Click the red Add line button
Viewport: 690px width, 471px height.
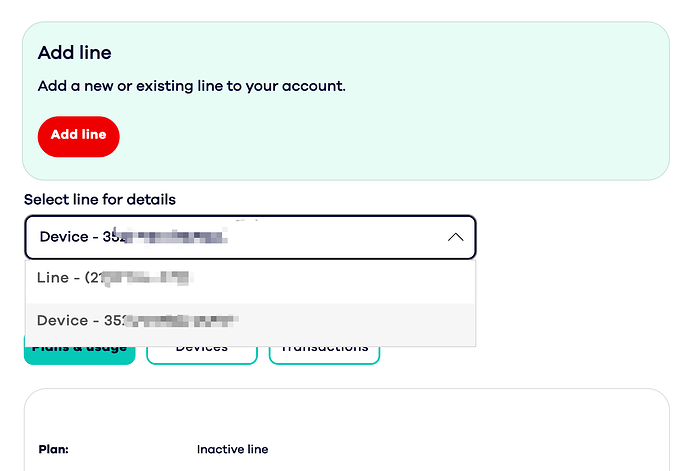[78, 136]
